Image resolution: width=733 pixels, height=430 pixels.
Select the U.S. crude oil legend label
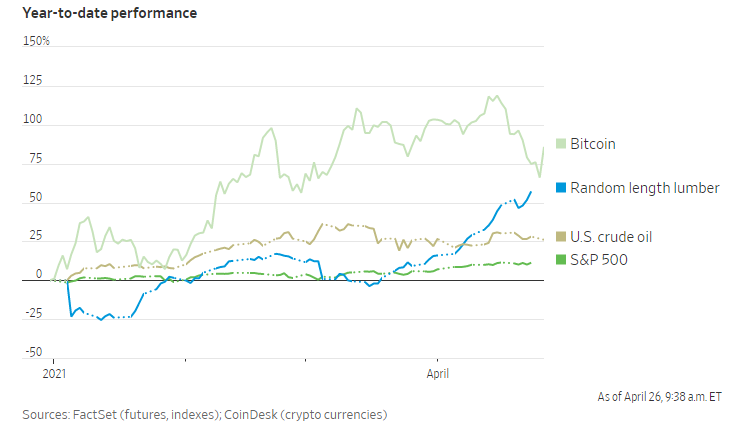617,237
